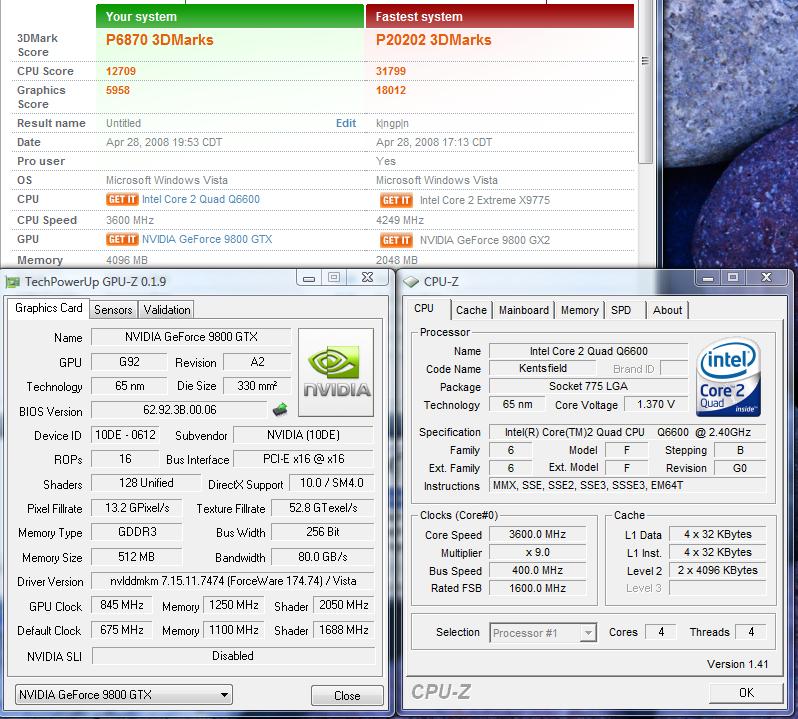This screenshot has height=719, width=798.
Task: Open the Intel Core 2 Quad Q6600 link
Action: tap(201, 199)
